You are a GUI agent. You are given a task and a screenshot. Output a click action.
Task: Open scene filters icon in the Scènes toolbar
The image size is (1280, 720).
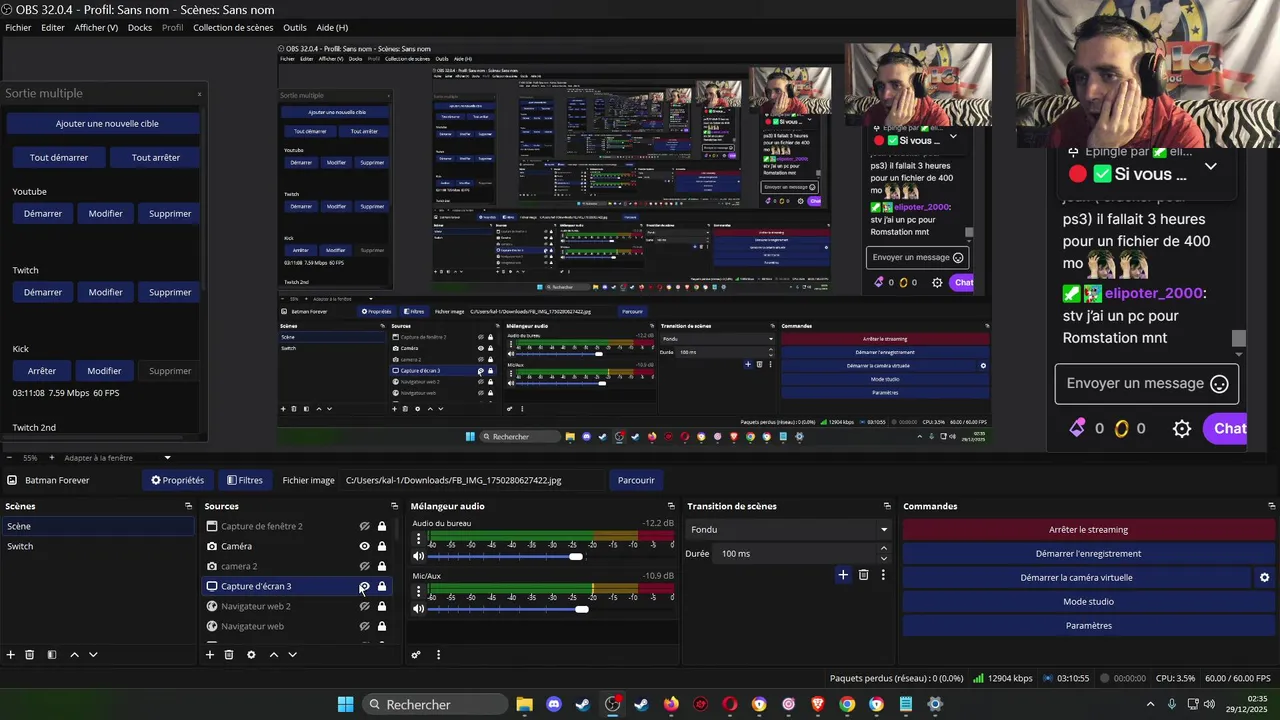[52, 655]
